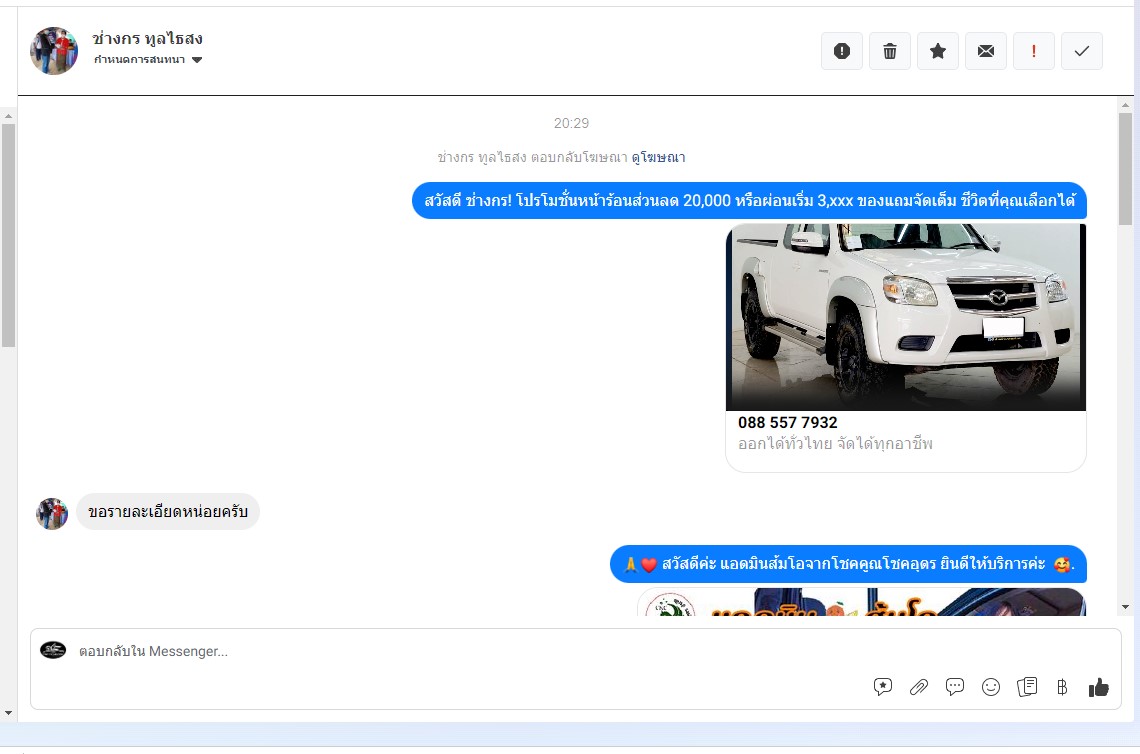The width and height of the screenshot is (1140, 754).
Task: Open the ดูโฆษณา link
Action: tap(658, 157)
